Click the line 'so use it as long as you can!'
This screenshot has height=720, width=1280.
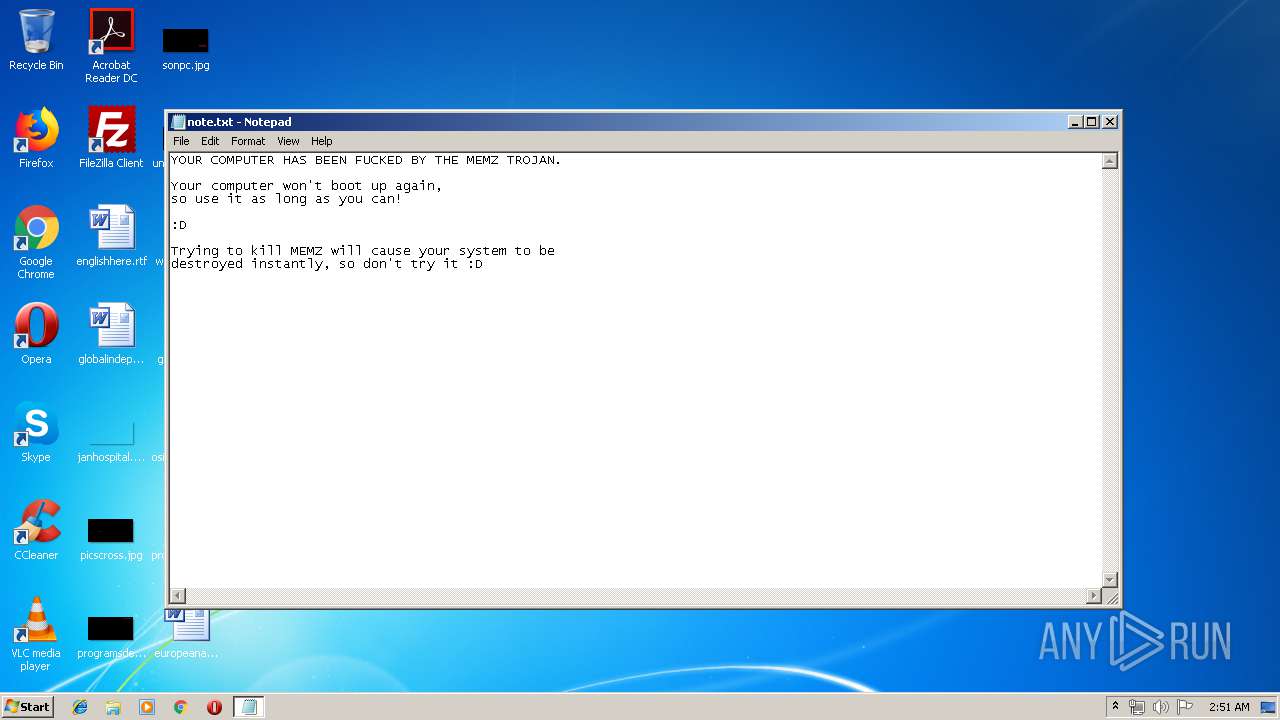pos(286,199)
